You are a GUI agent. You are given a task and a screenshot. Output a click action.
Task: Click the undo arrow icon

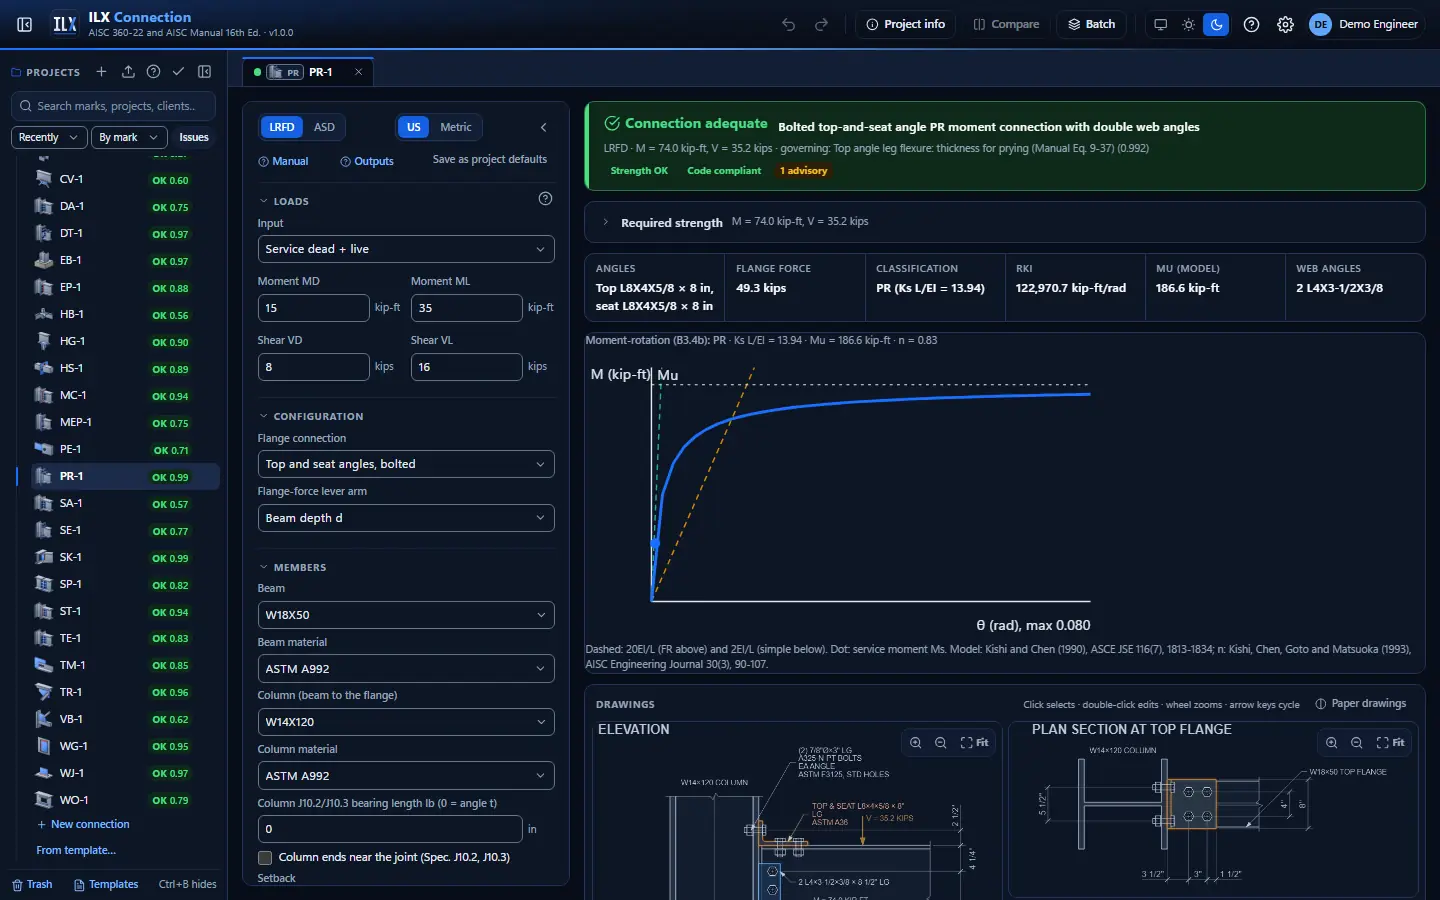(x=789, y=24)
